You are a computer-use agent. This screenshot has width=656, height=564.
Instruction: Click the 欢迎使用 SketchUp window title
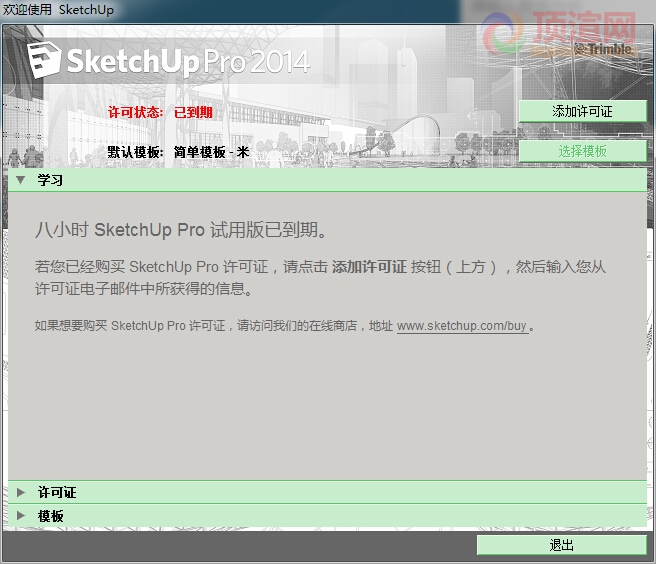[x=58, y=9]
